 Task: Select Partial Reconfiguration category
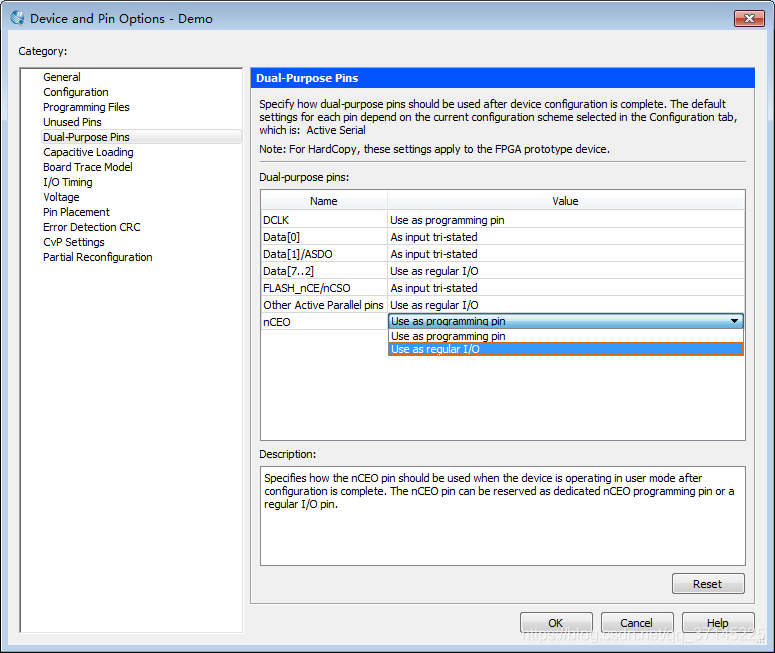tap(97, 257)
